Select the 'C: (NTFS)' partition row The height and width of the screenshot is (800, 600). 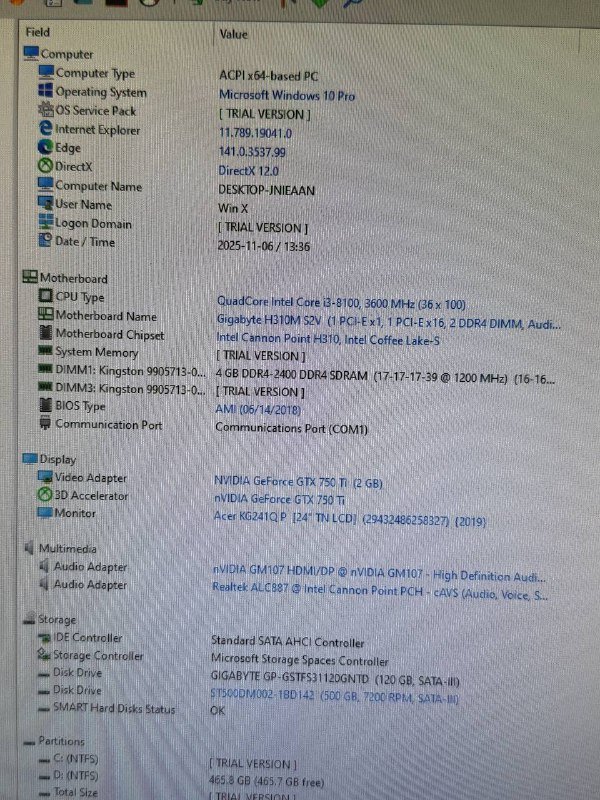pyautogui.click(x=76, y=759)
